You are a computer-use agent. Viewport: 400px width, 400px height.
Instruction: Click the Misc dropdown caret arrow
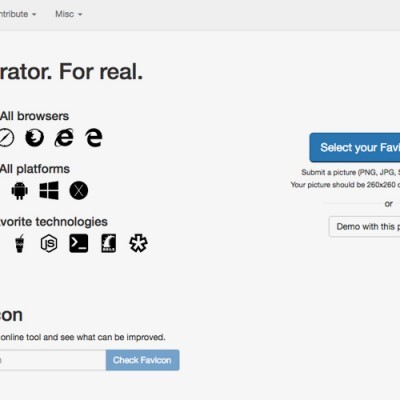(80, 14)
